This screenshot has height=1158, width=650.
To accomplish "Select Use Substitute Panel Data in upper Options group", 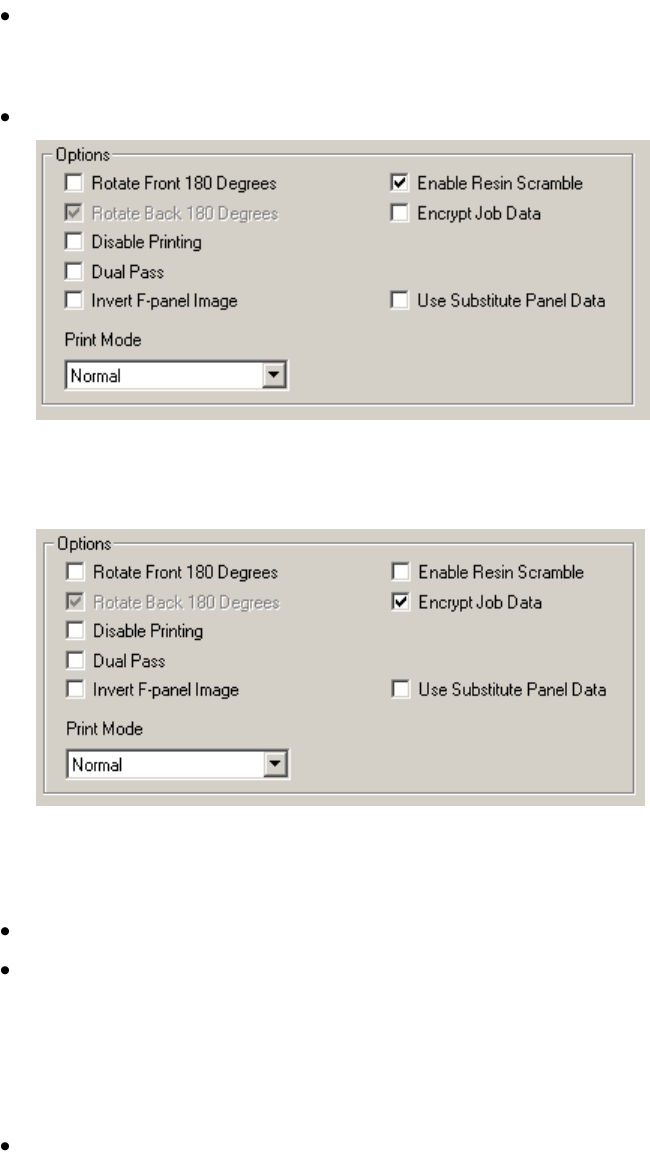I will click(x=399, y=301).
